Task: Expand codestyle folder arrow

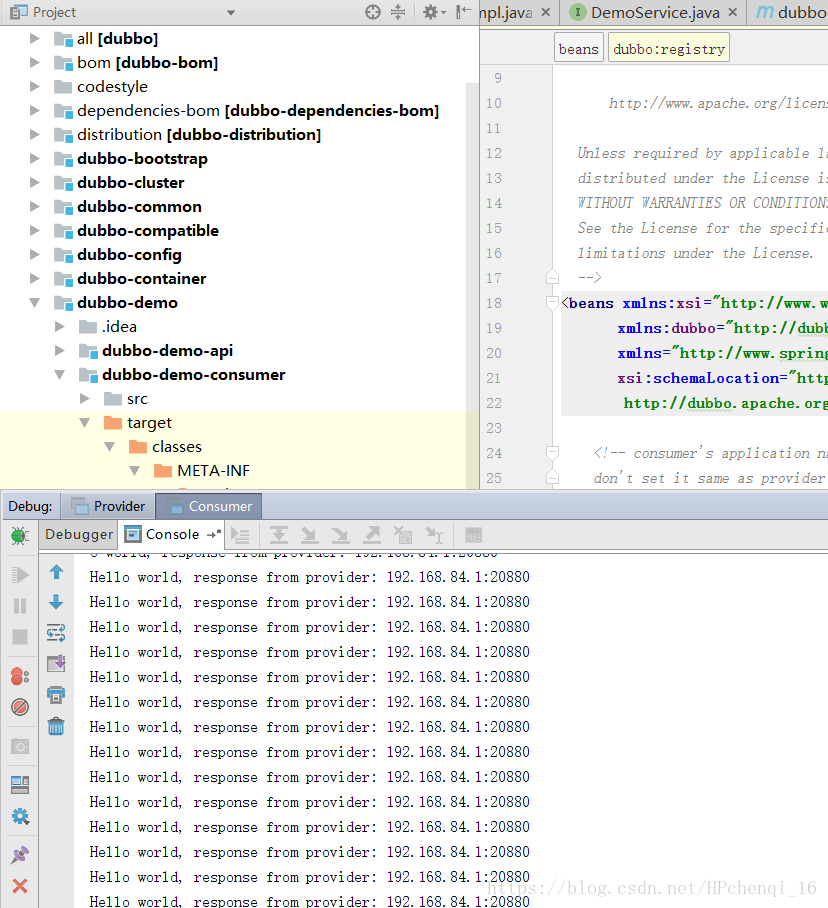Action: click(x=35, y=86)
